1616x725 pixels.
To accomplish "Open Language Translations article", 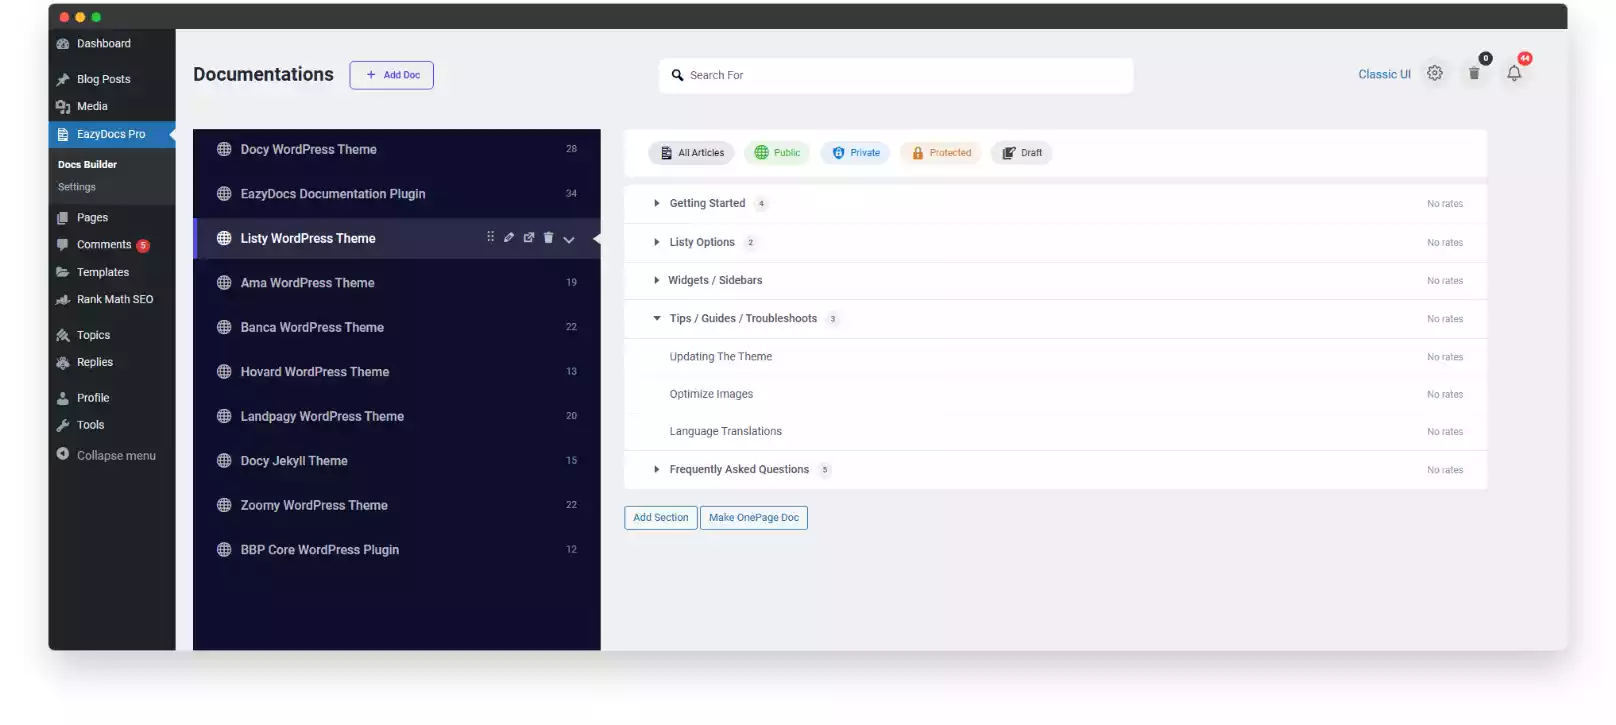I will 725,431.
